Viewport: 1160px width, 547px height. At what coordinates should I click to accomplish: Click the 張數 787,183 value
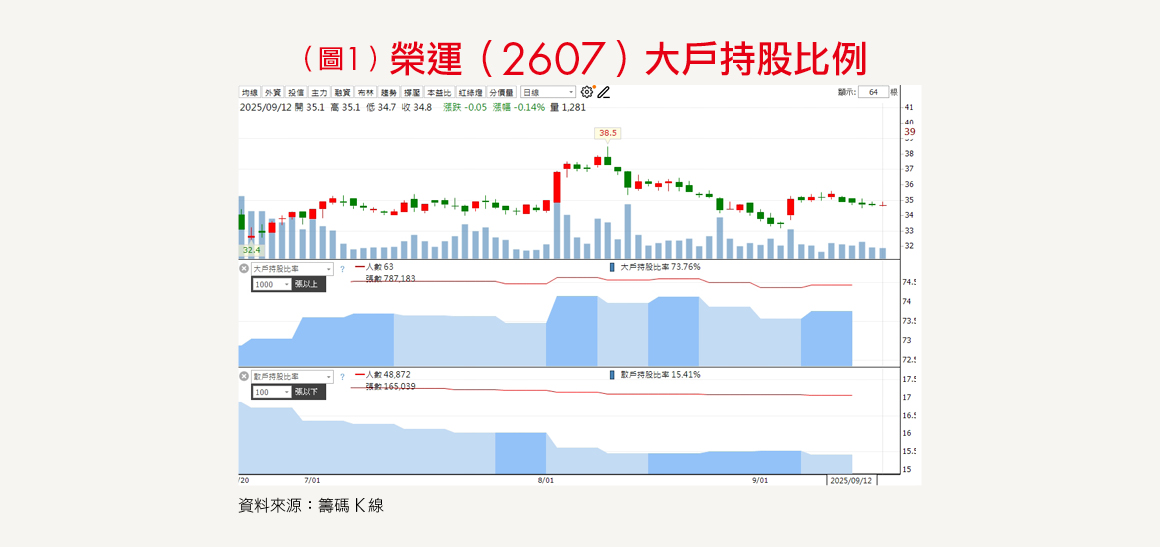coord(390,278)
